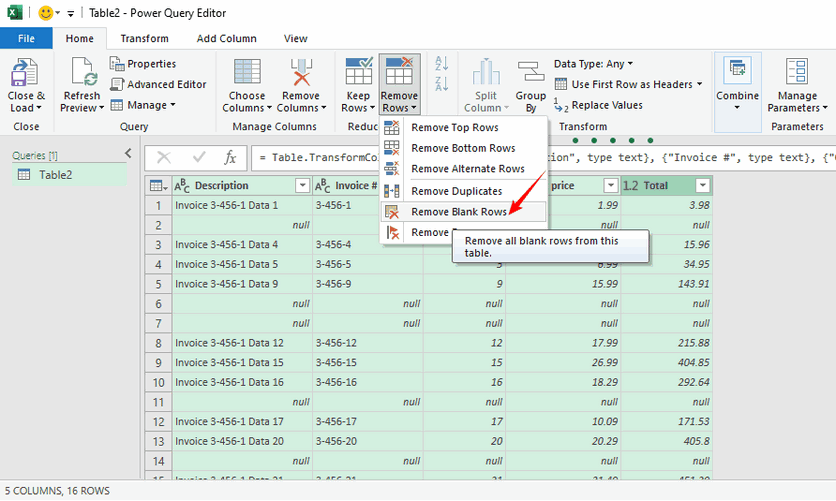This screenshot has height=501, width=836.
Task: Select the Invoice # column header
Action: click(356, 185)
